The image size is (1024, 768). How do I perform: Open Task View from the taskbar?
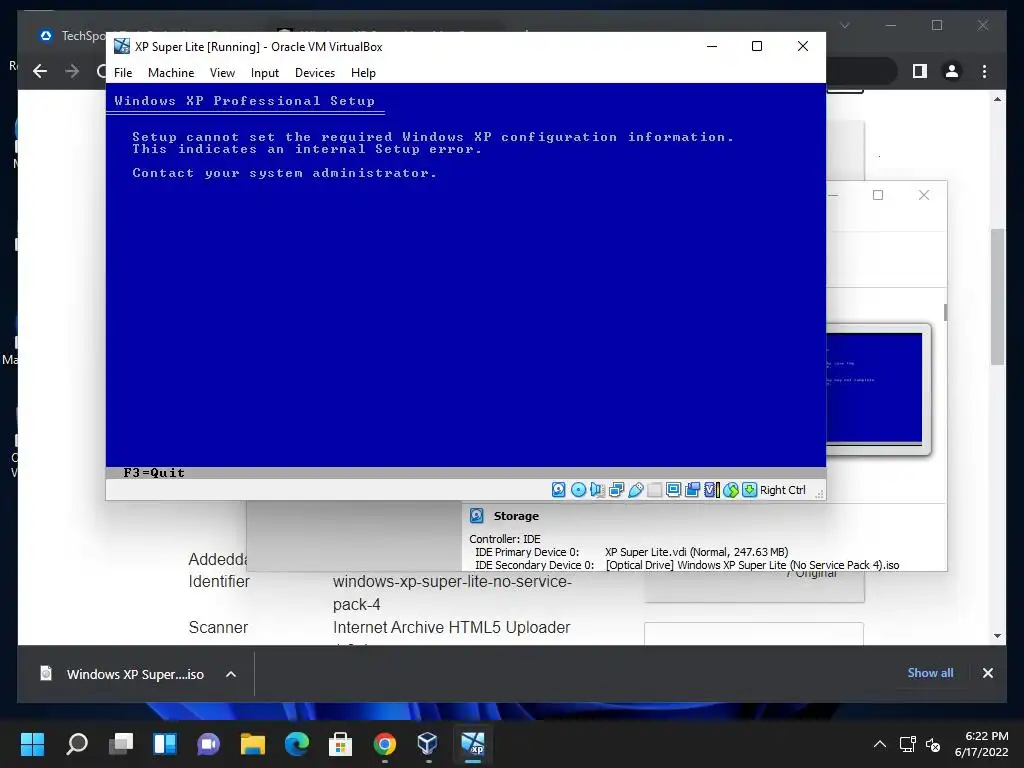[121, 744]
